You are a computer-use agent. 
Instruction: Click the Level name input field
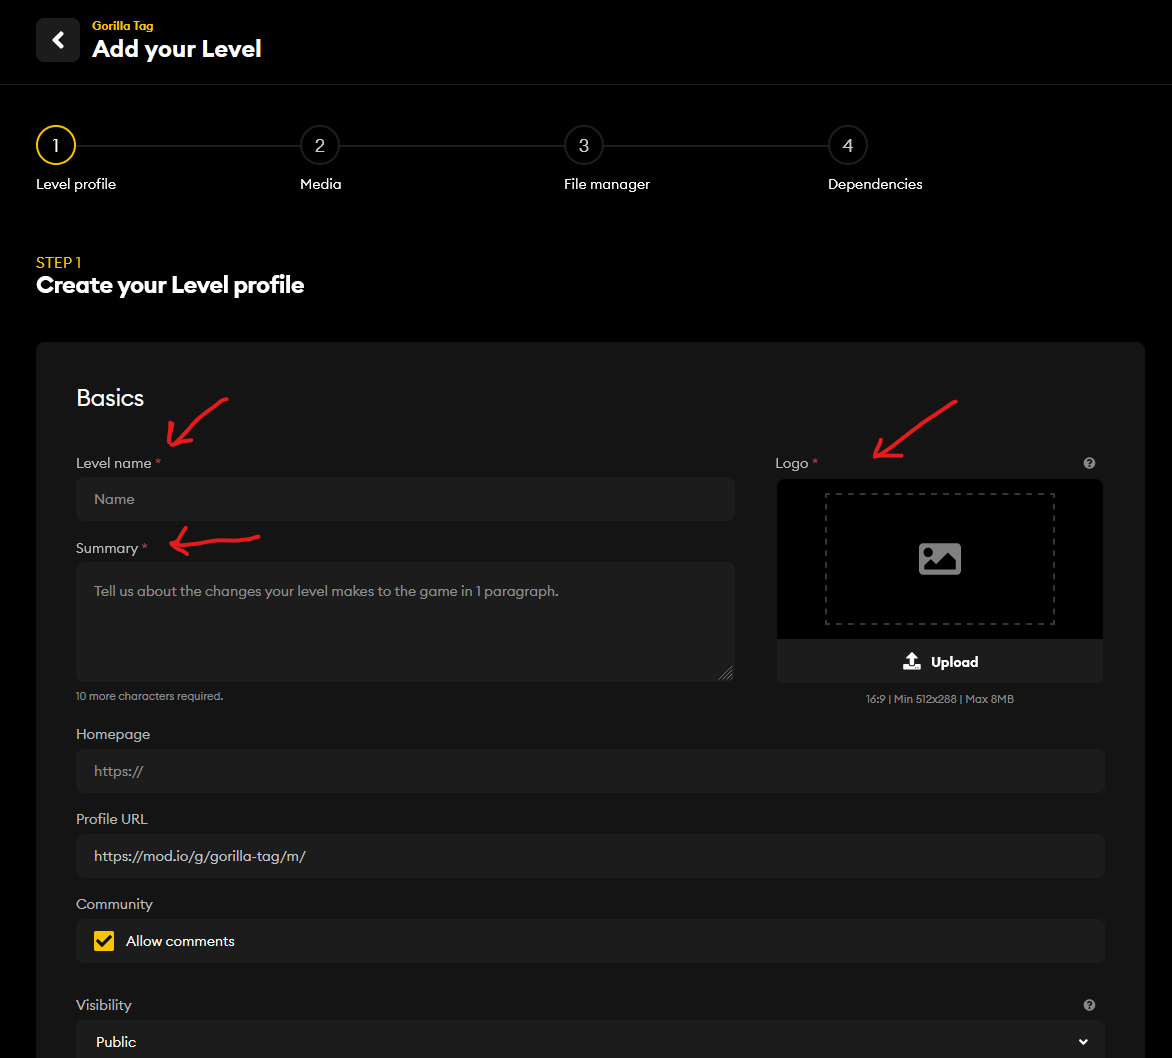click(x=405, y=499)
